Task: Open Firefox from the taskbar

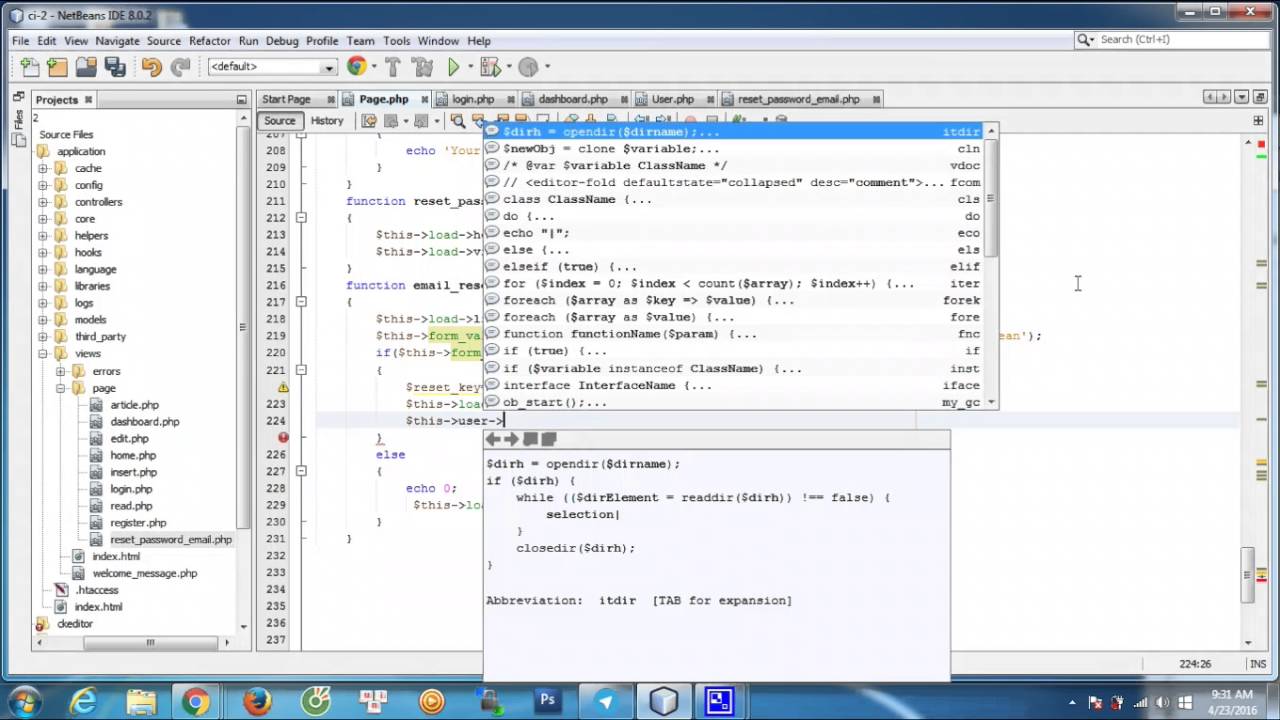Action: click(257, 701)
